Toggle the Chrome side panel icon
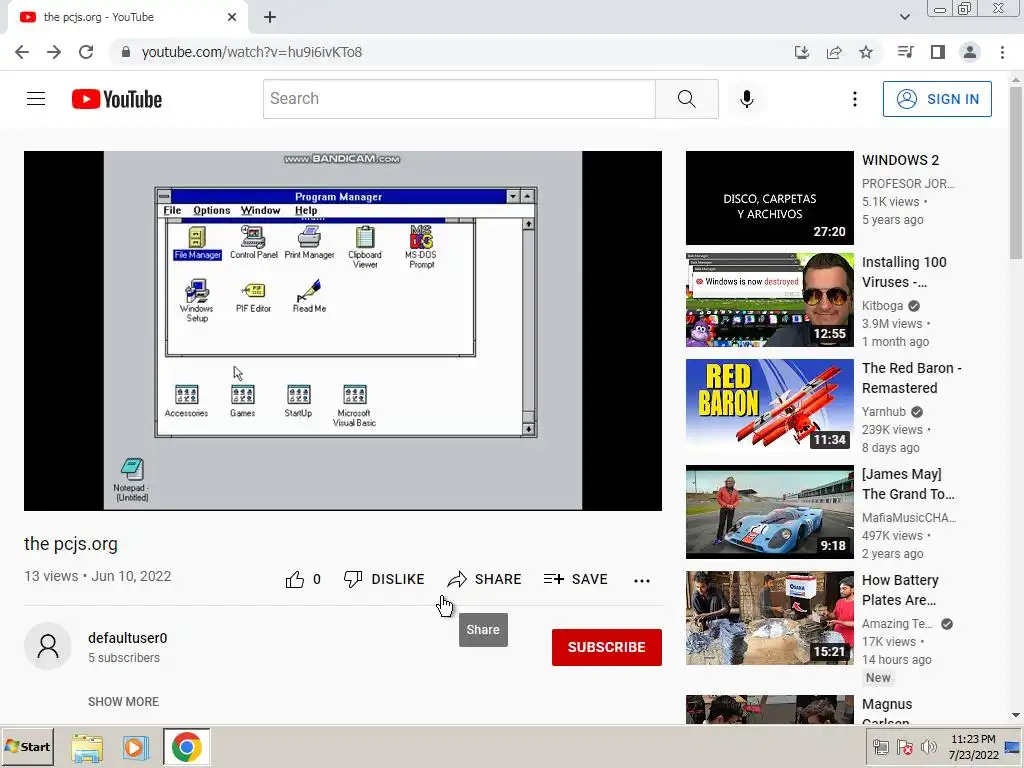Screen dimensions: 1024x768 coord(938,52)
